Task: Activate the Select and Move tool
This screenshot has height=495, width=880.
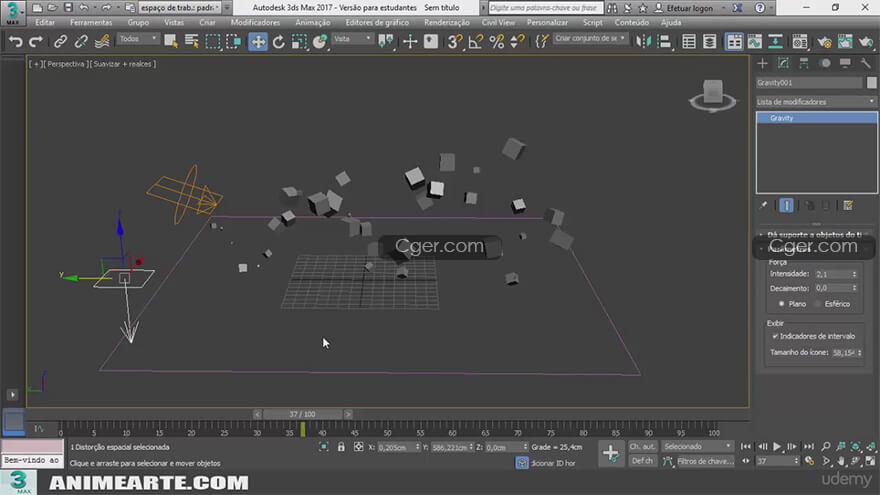Action: coord(258,42)
